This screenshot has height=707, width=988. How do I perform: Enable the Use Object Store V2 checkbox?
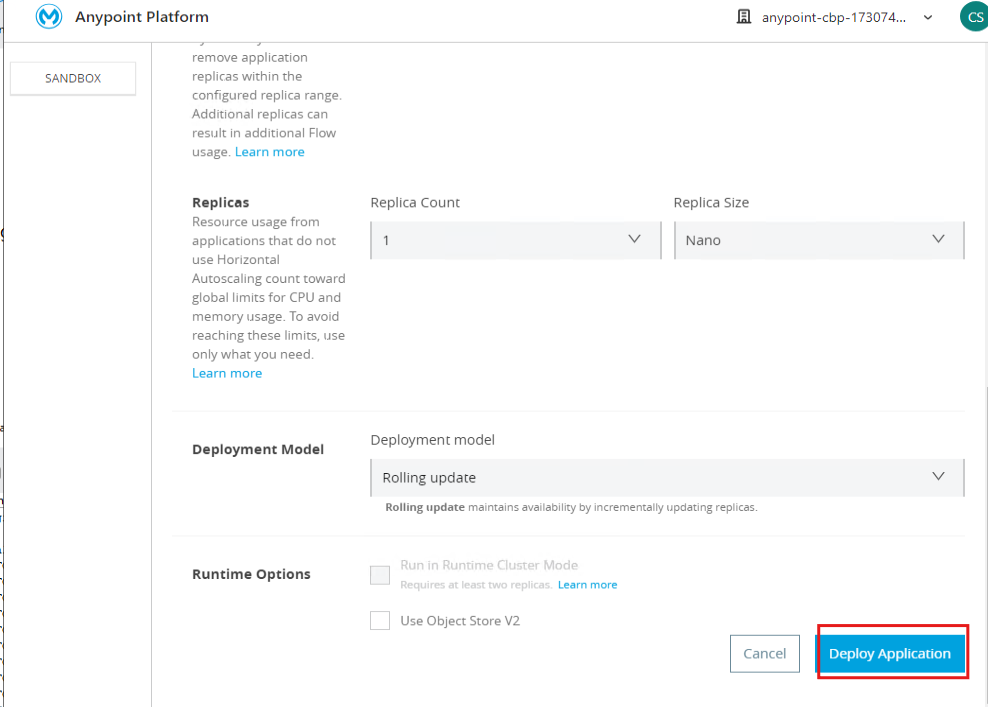pyautogui.click(x=380, y=620)
